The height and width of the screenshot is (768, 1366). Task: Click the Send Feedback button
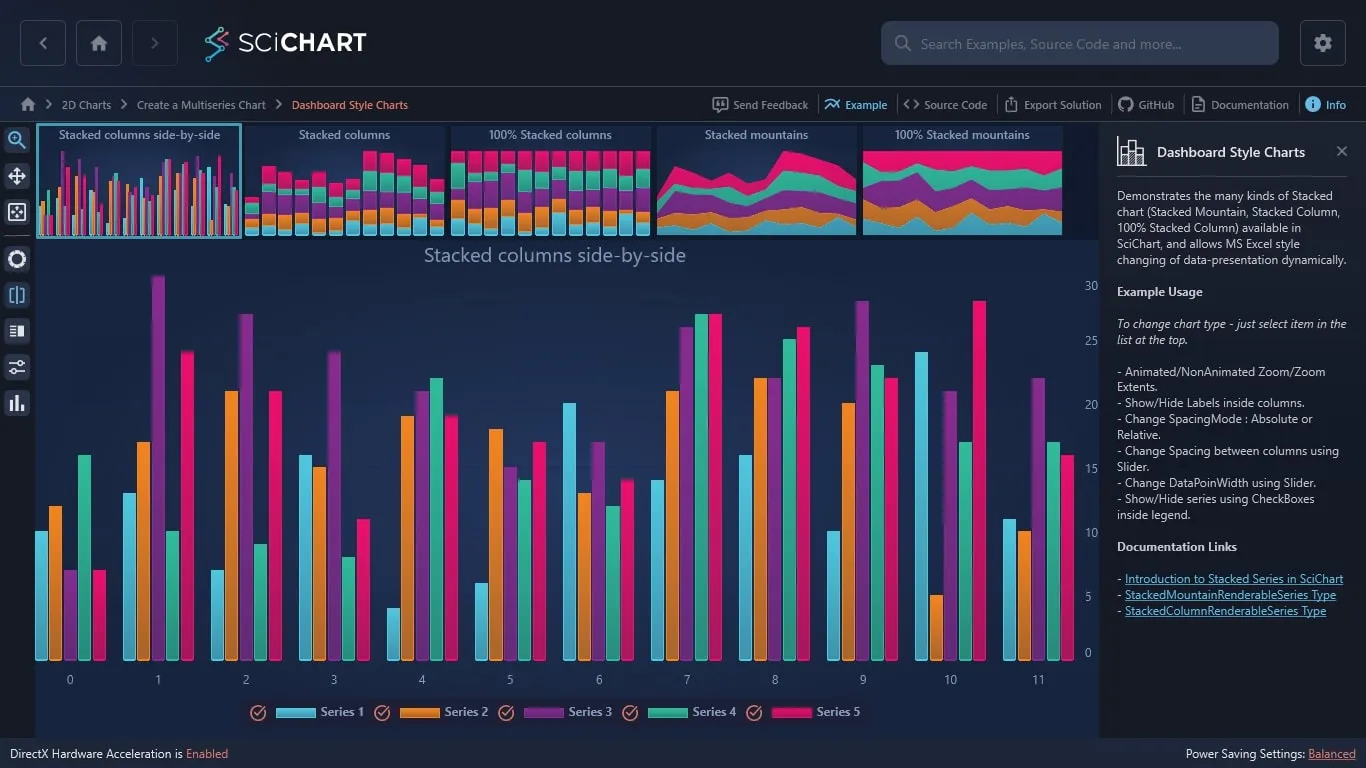[760, 104]
